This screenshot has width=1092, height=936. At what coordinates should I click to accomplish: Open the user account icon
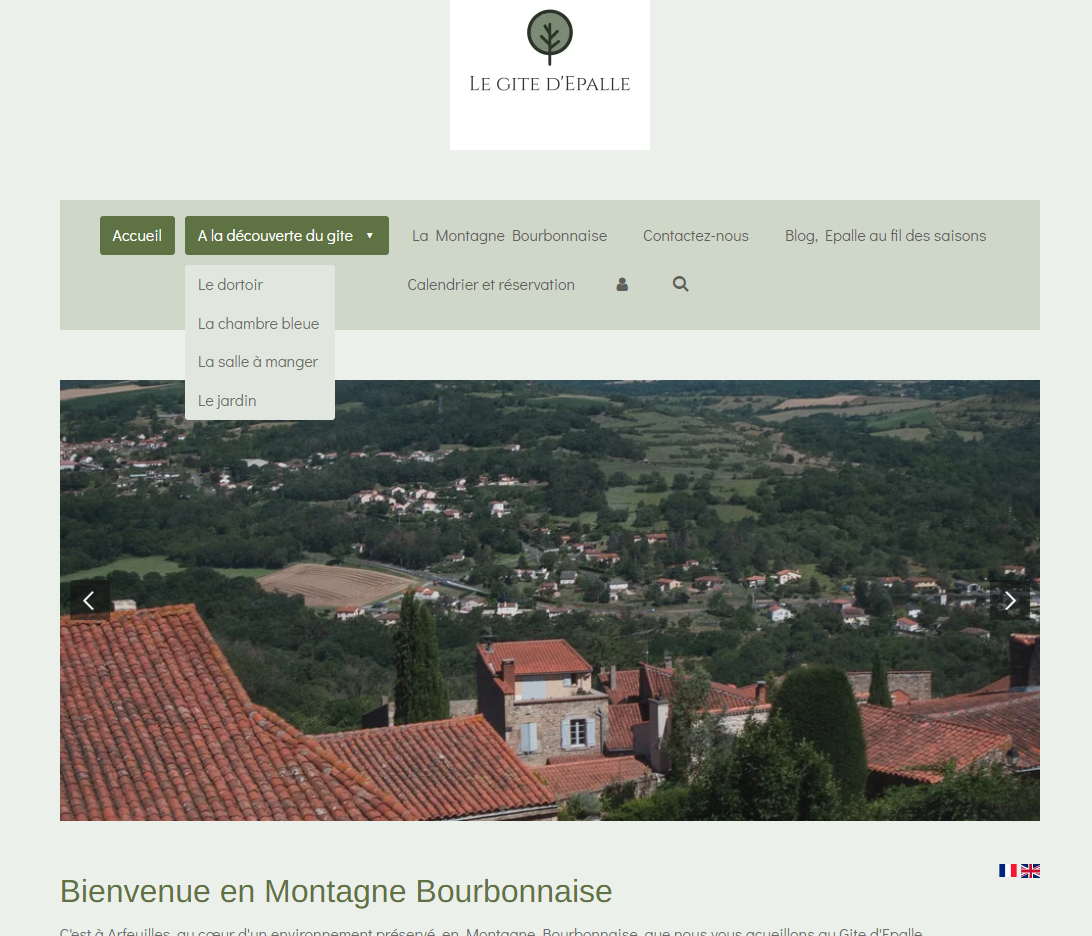point(622,284)
